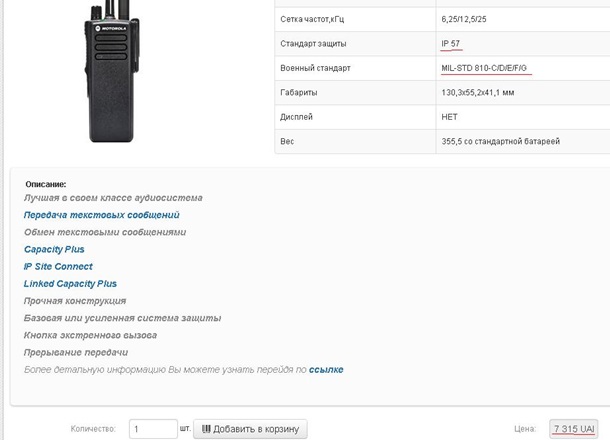610x440 pixels.
Task: Follow the IP Site Connect link
Action: click(58, 266)
